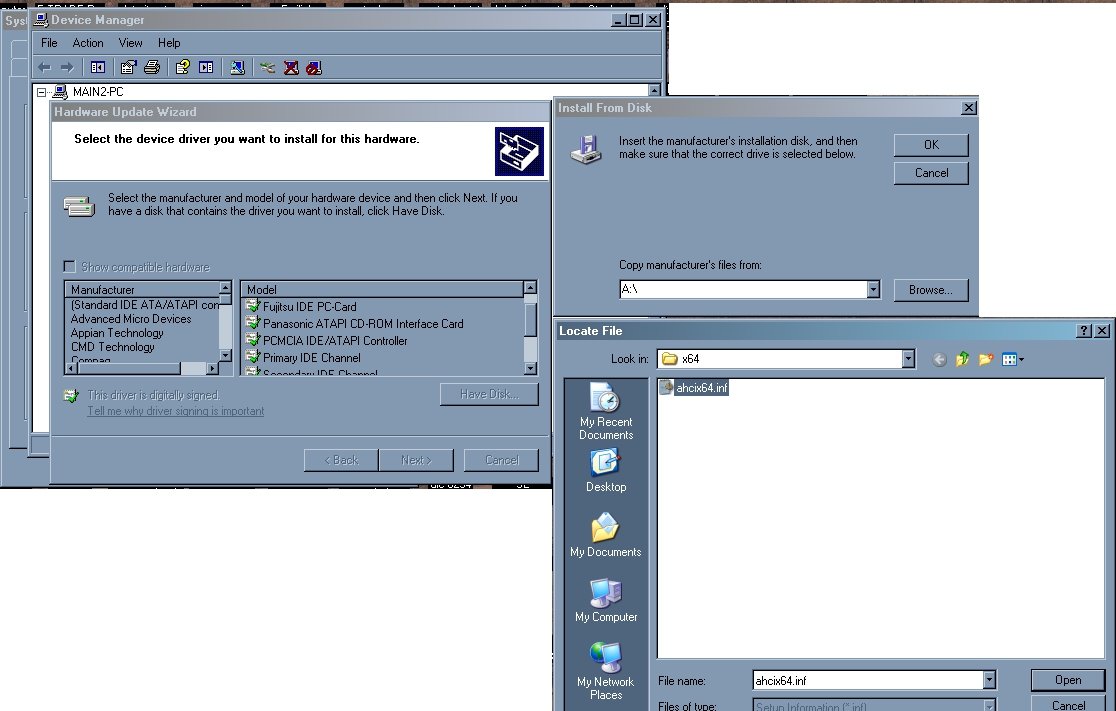The image size is (1116, 711).
Task: Expand the Look in folder dropdown
Action: pos(907,359)
